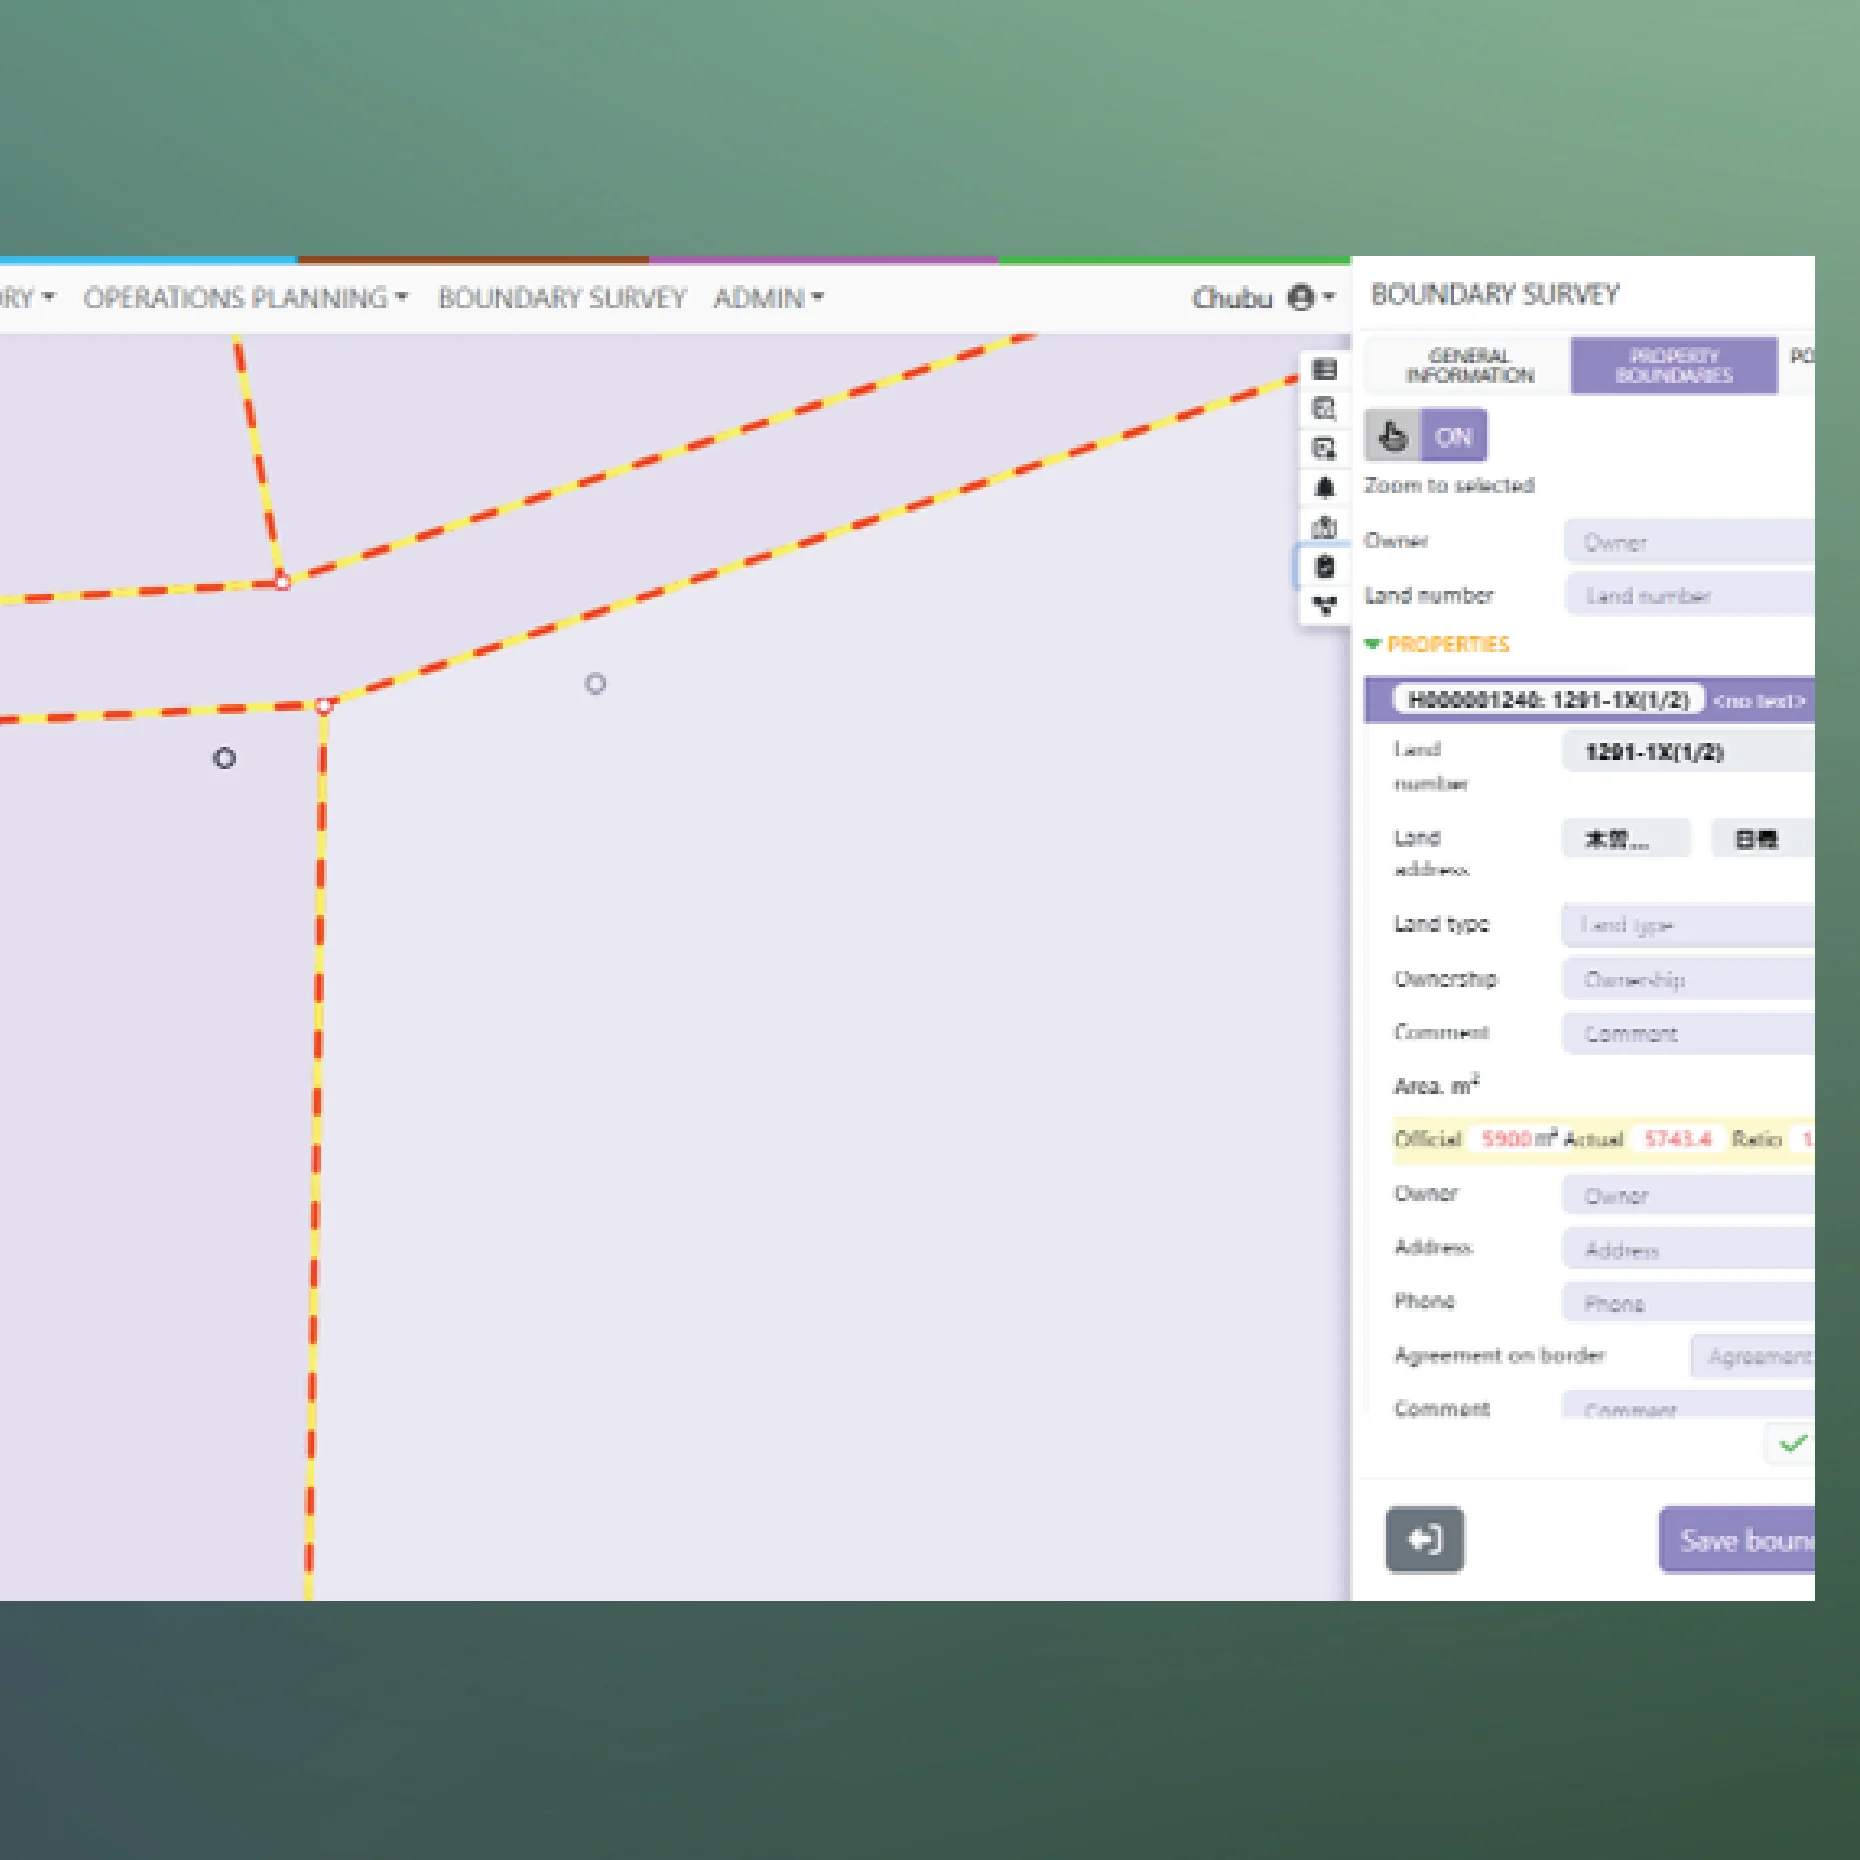Viewport: 1860px width, 1860px height.
Task: Open notifications via the bell icon
Action: pos(1323,488)
